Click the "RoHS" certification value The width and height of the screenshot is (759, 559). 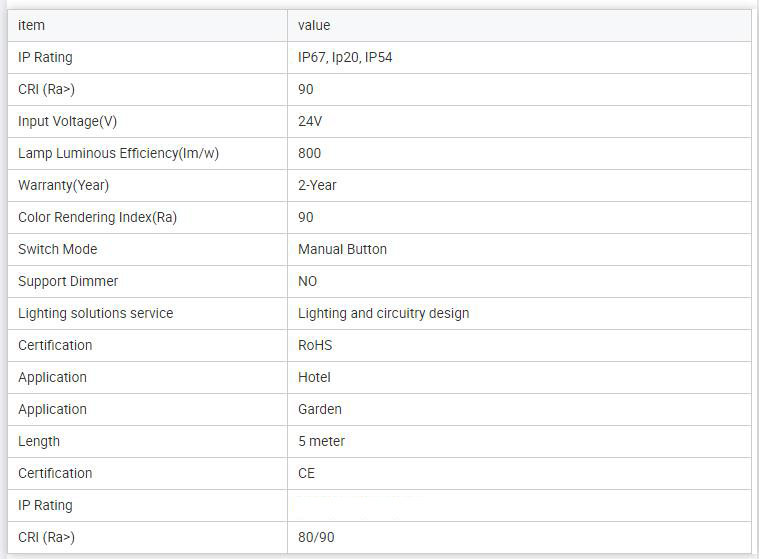pyautogui.click(x=315, y=345)
